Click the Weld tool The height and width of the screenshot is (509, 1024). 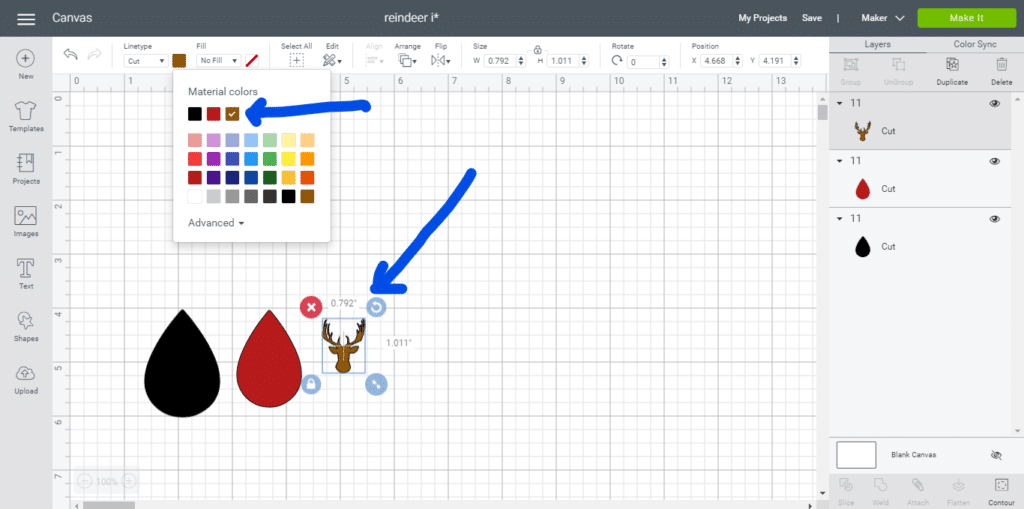tap(880, 485)
